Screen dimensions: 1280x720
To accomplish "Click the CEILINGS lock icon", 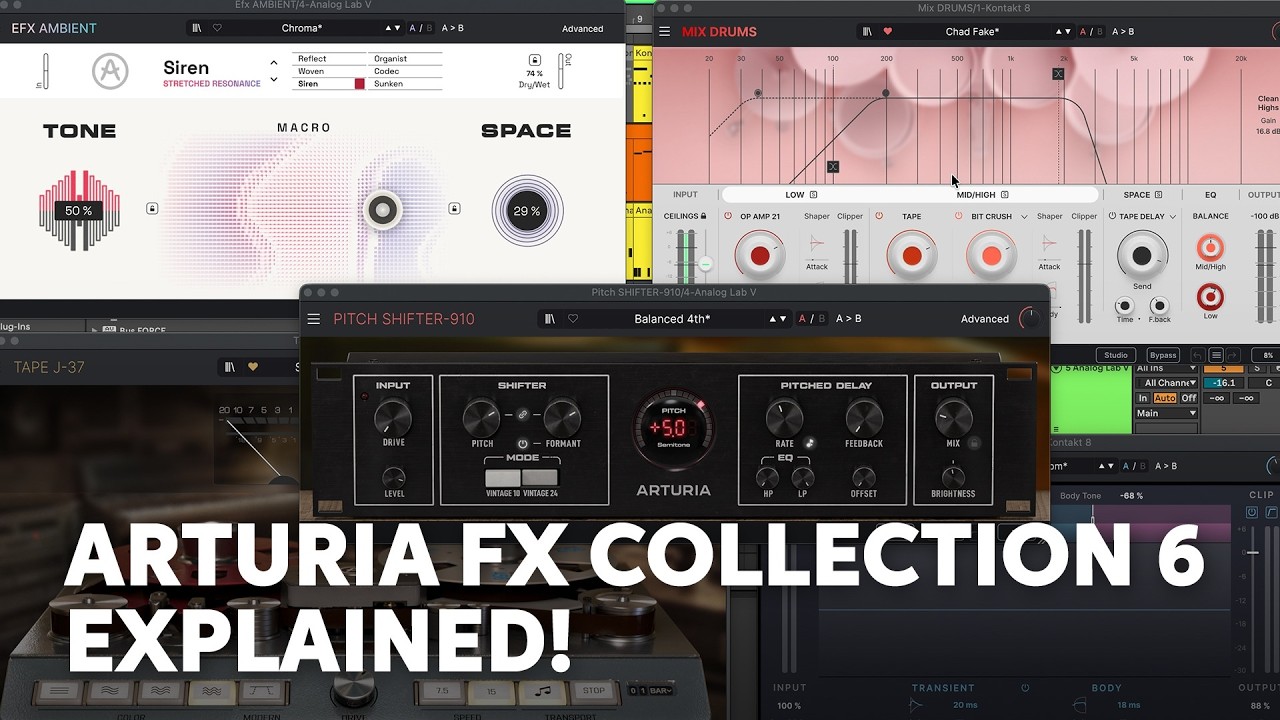I will coord(703,216).
